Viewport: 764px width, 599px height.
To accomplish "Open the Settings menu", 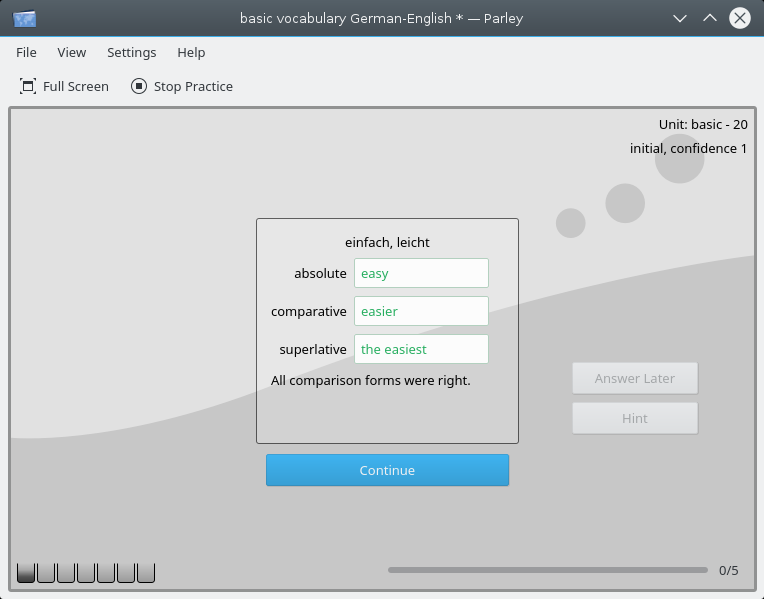I will [x=131, y=52].
